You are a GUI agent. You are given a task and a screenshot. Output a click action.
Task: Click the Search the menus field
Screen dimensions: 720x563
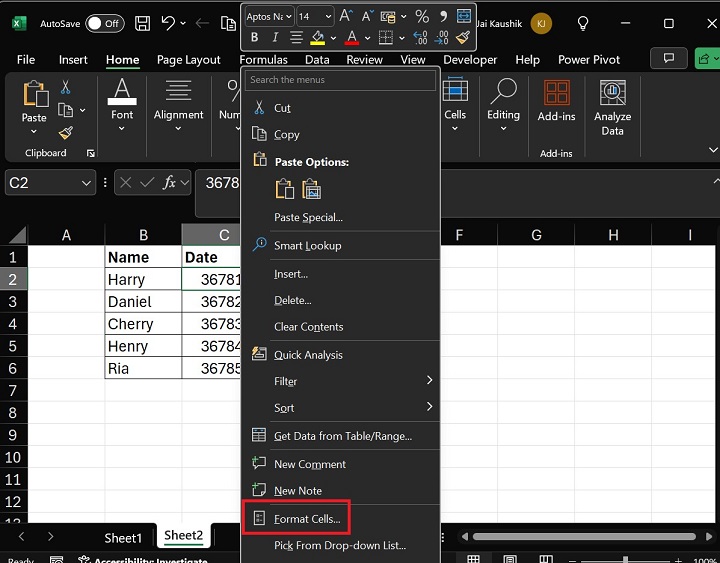(340, 80)
